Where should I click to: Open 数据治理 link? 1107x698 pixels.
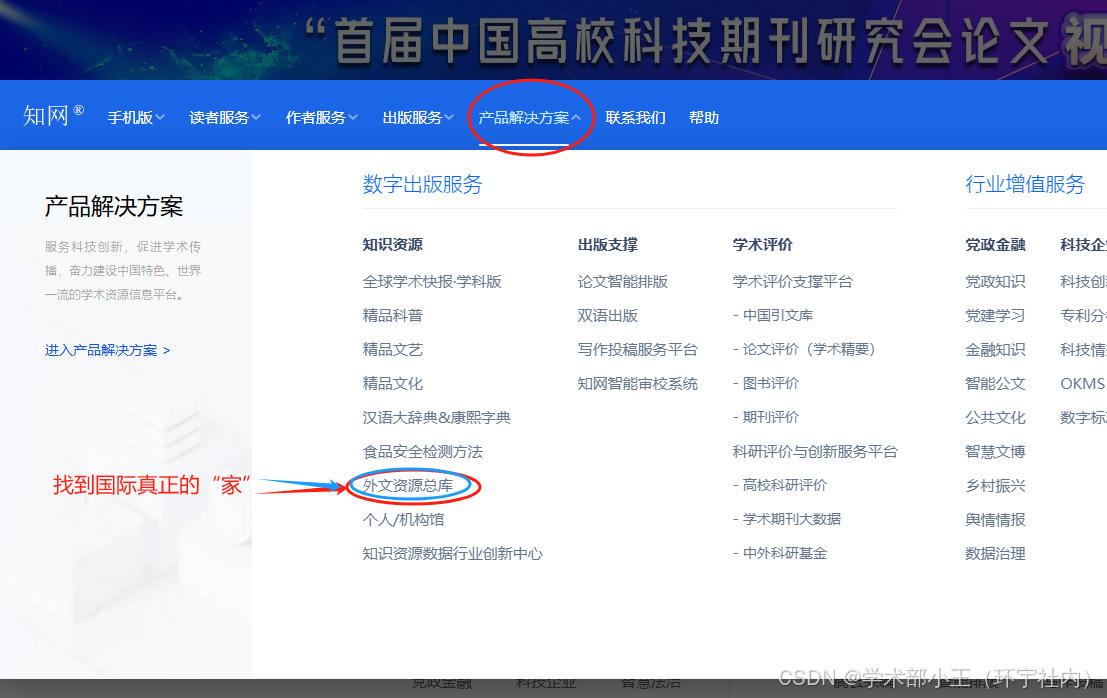(995, 553)
